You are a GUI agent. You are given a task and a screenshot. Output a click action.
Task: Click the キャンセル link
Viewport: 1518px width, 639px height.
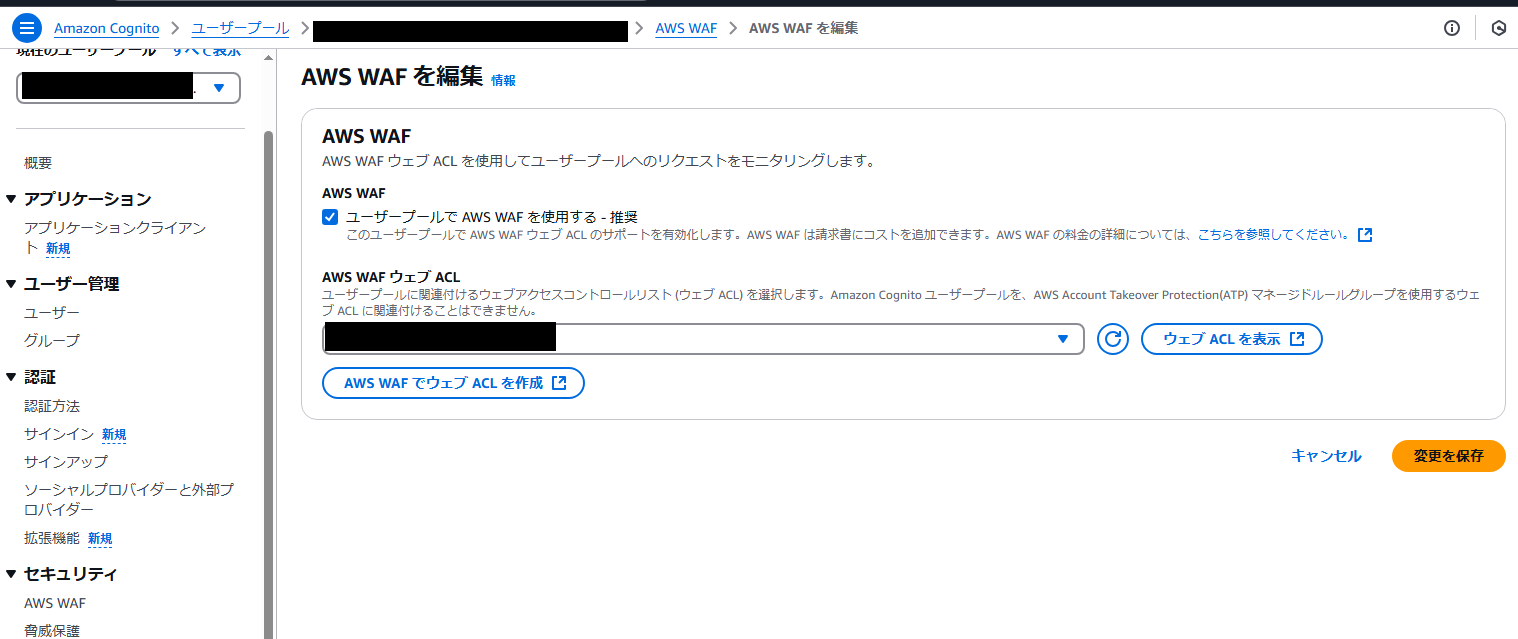pyautogui.click(x=1325, y=455)
